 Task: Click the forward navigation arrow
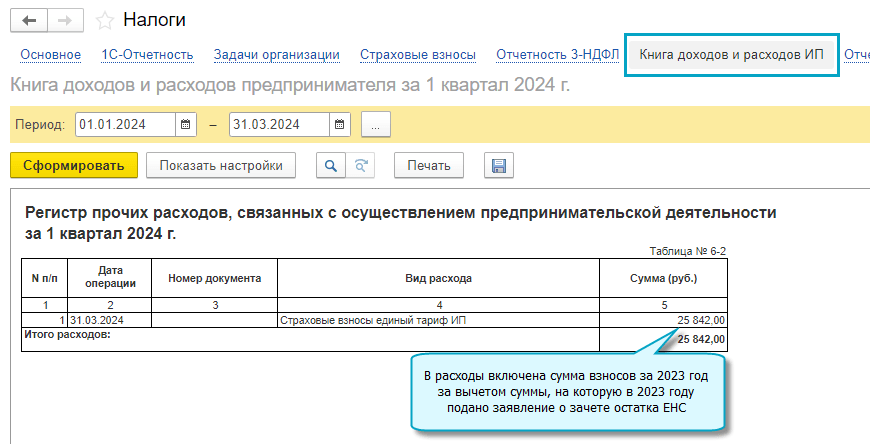tap(65, 21)
